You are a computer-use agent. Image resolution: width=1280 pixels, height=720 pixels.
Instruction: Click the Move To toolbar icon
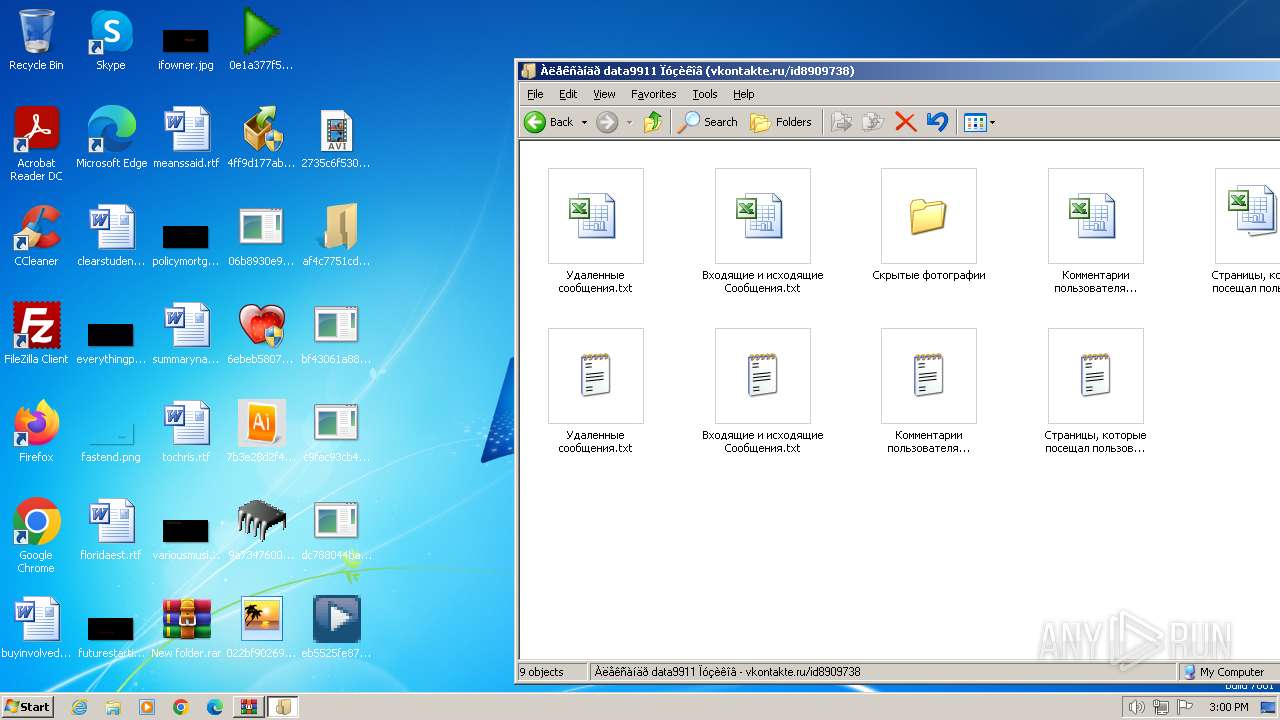(x=842, y=122)
